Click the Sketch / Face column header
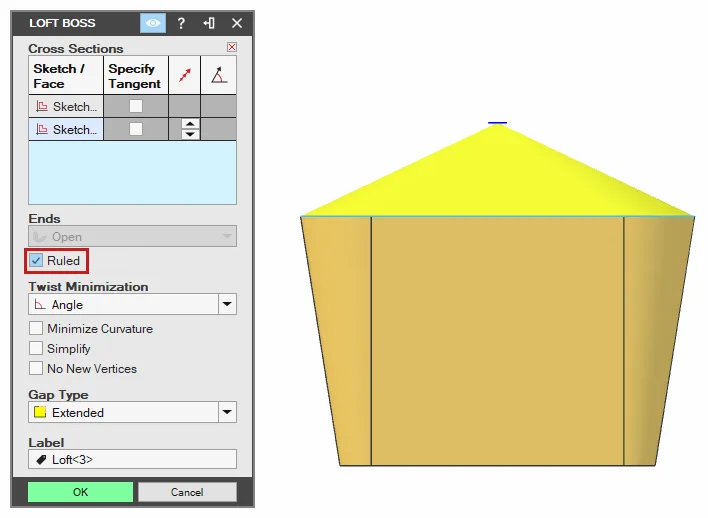 tap(66, 75)
